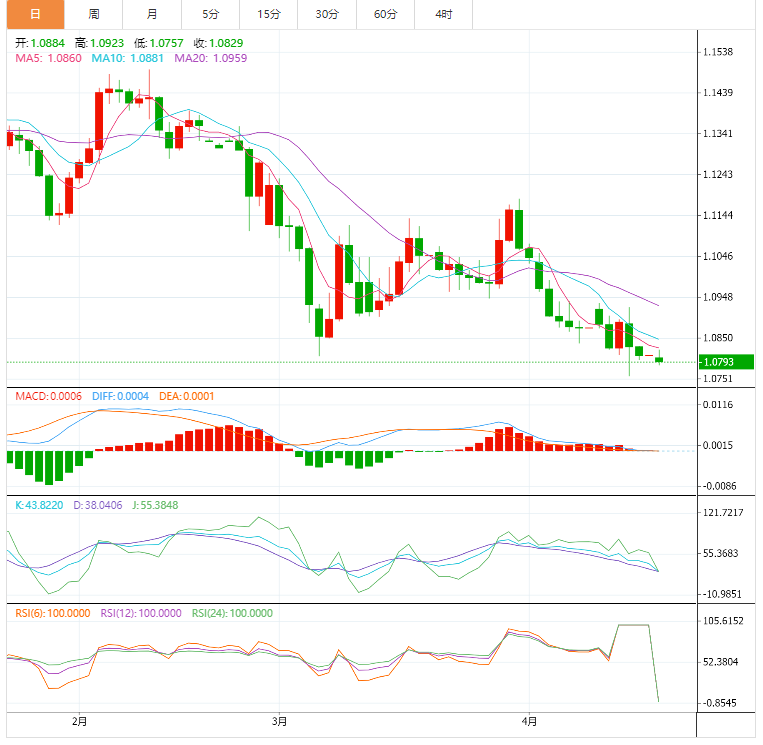Click the RSI(6) indicator label

(53, 614)
